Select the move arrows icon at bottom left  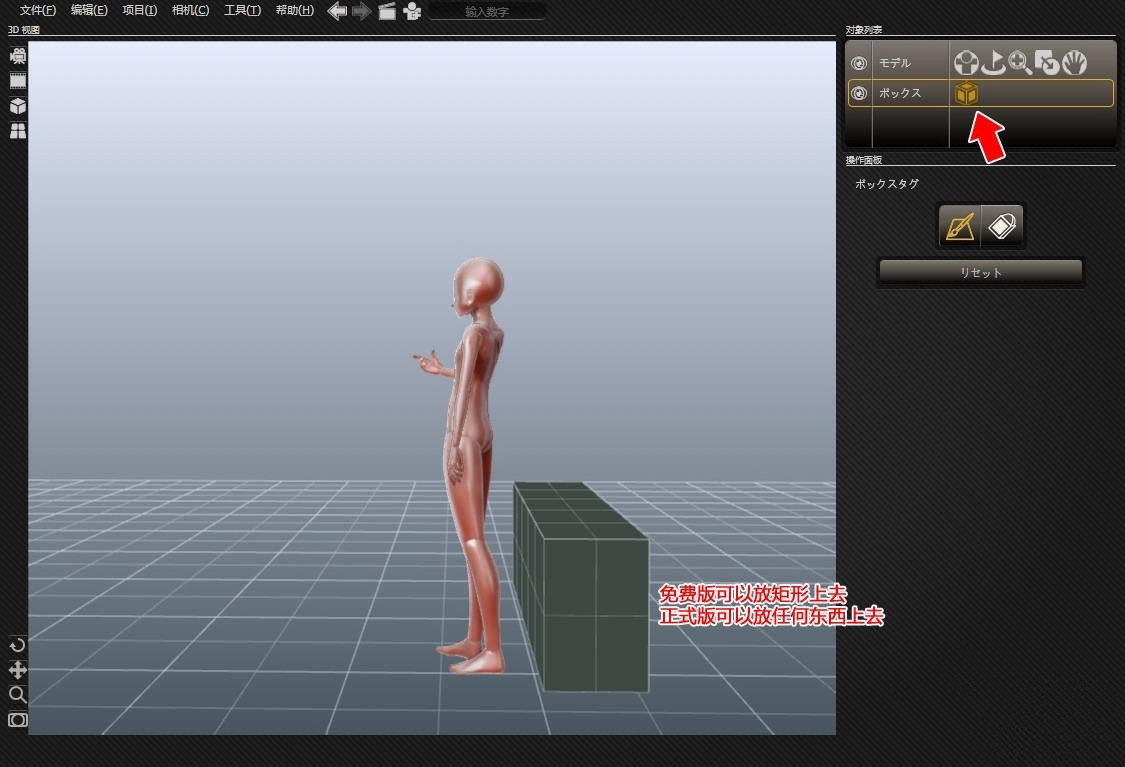pos(17,670)
